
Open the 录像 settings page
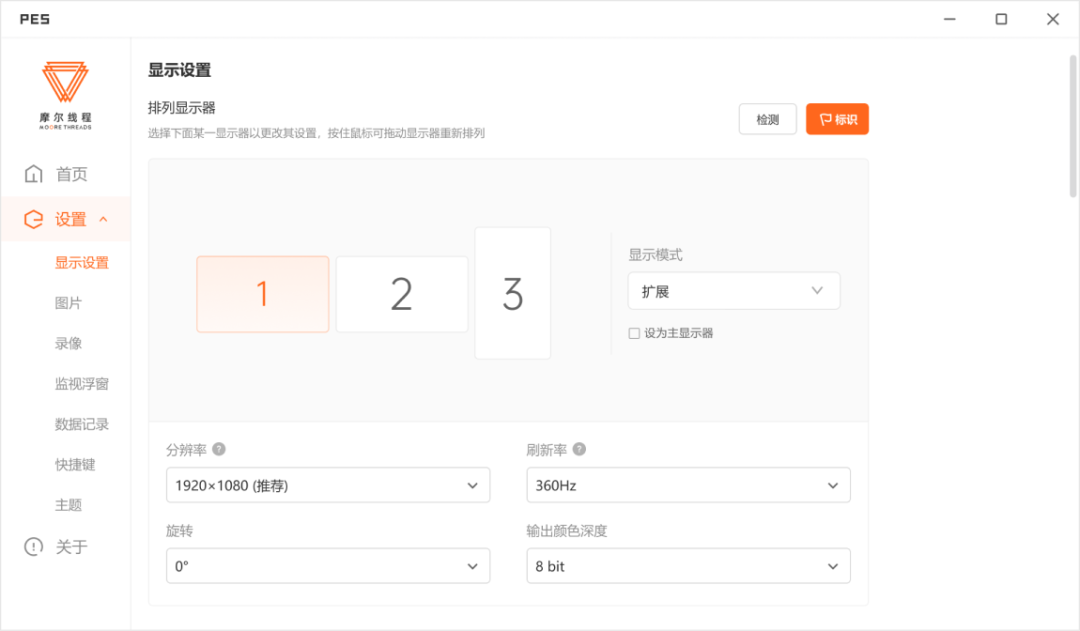coord(68,343)
